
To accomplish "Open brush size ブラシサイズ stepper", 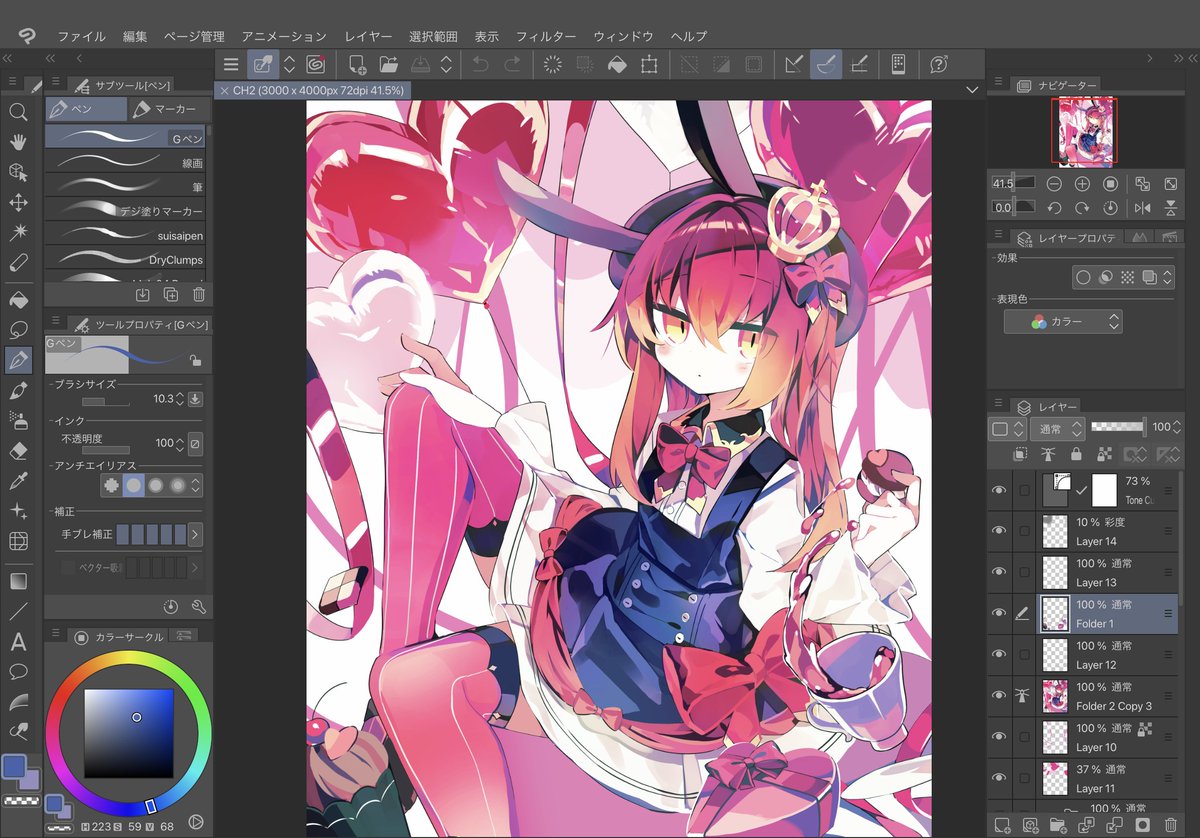I will [x=180, y=399].
